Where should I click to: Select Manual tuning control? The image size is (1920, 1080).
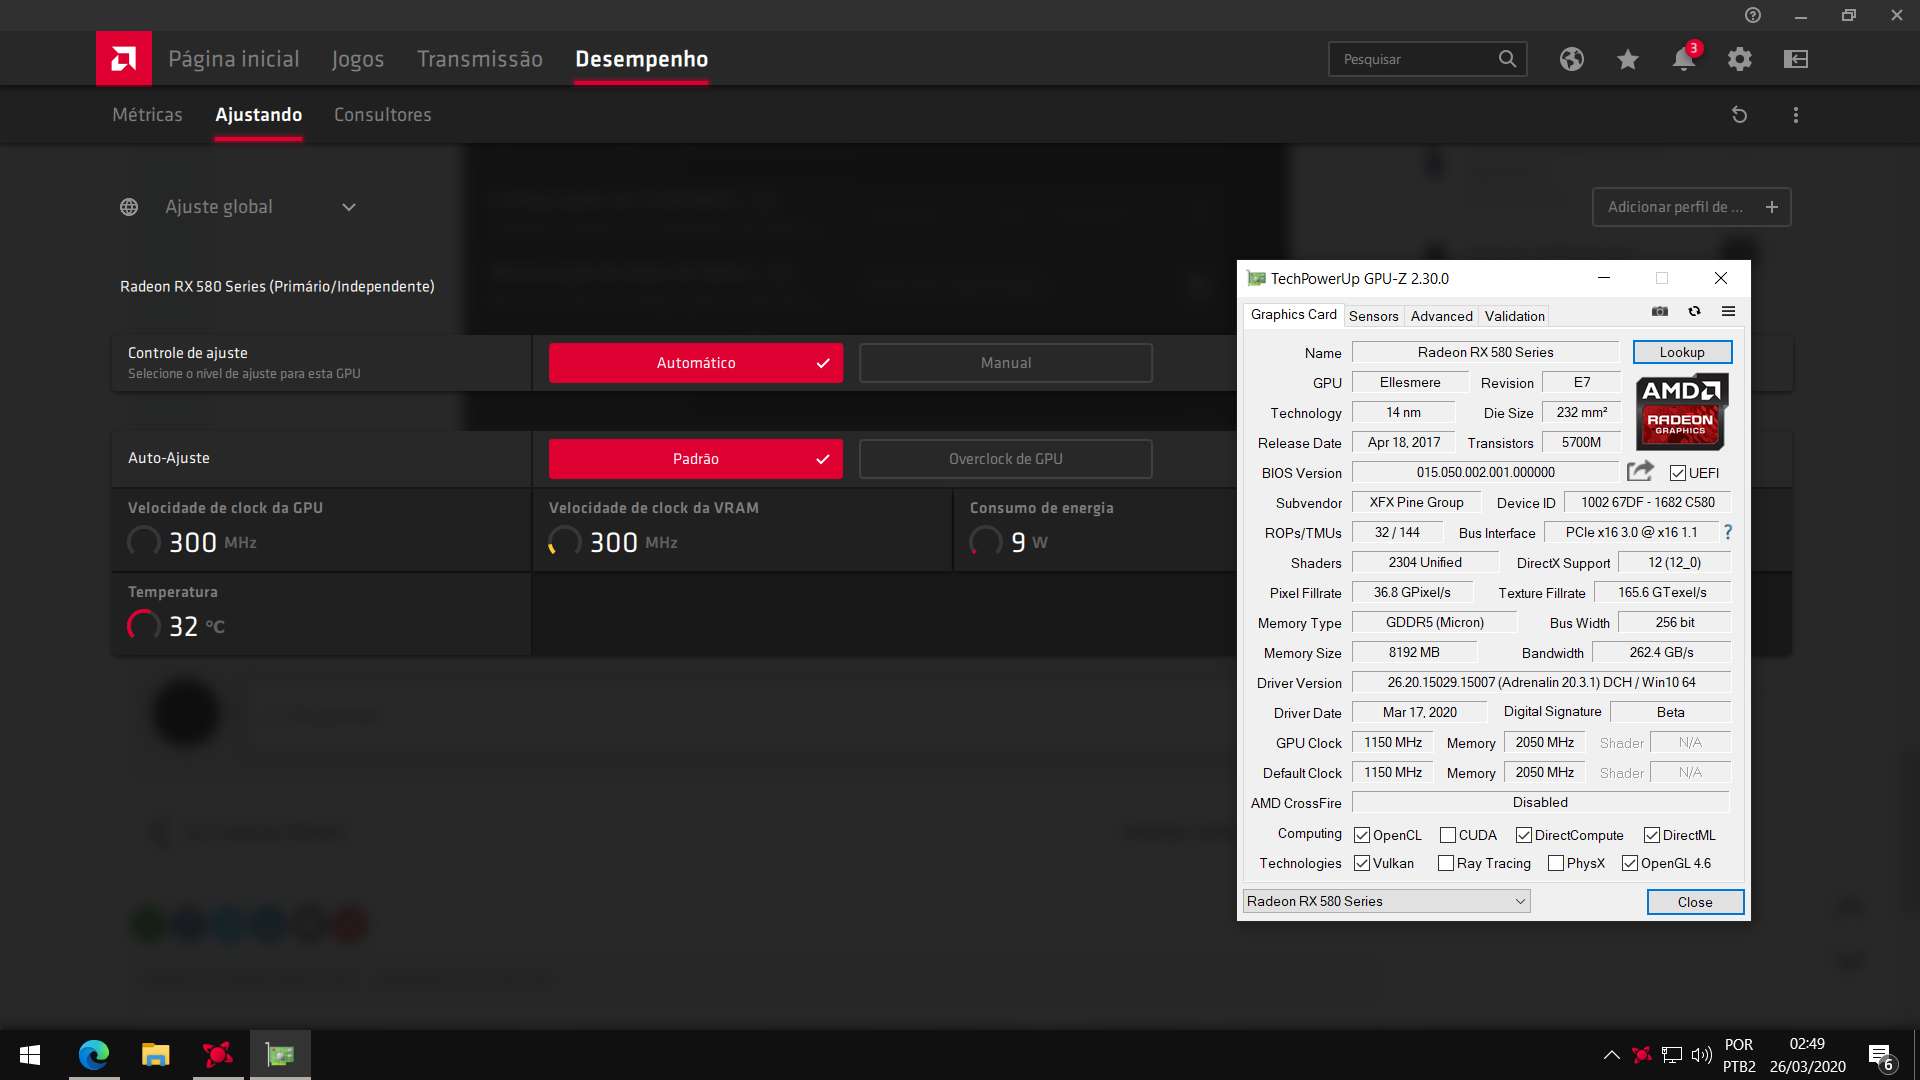pos(1006,363)
